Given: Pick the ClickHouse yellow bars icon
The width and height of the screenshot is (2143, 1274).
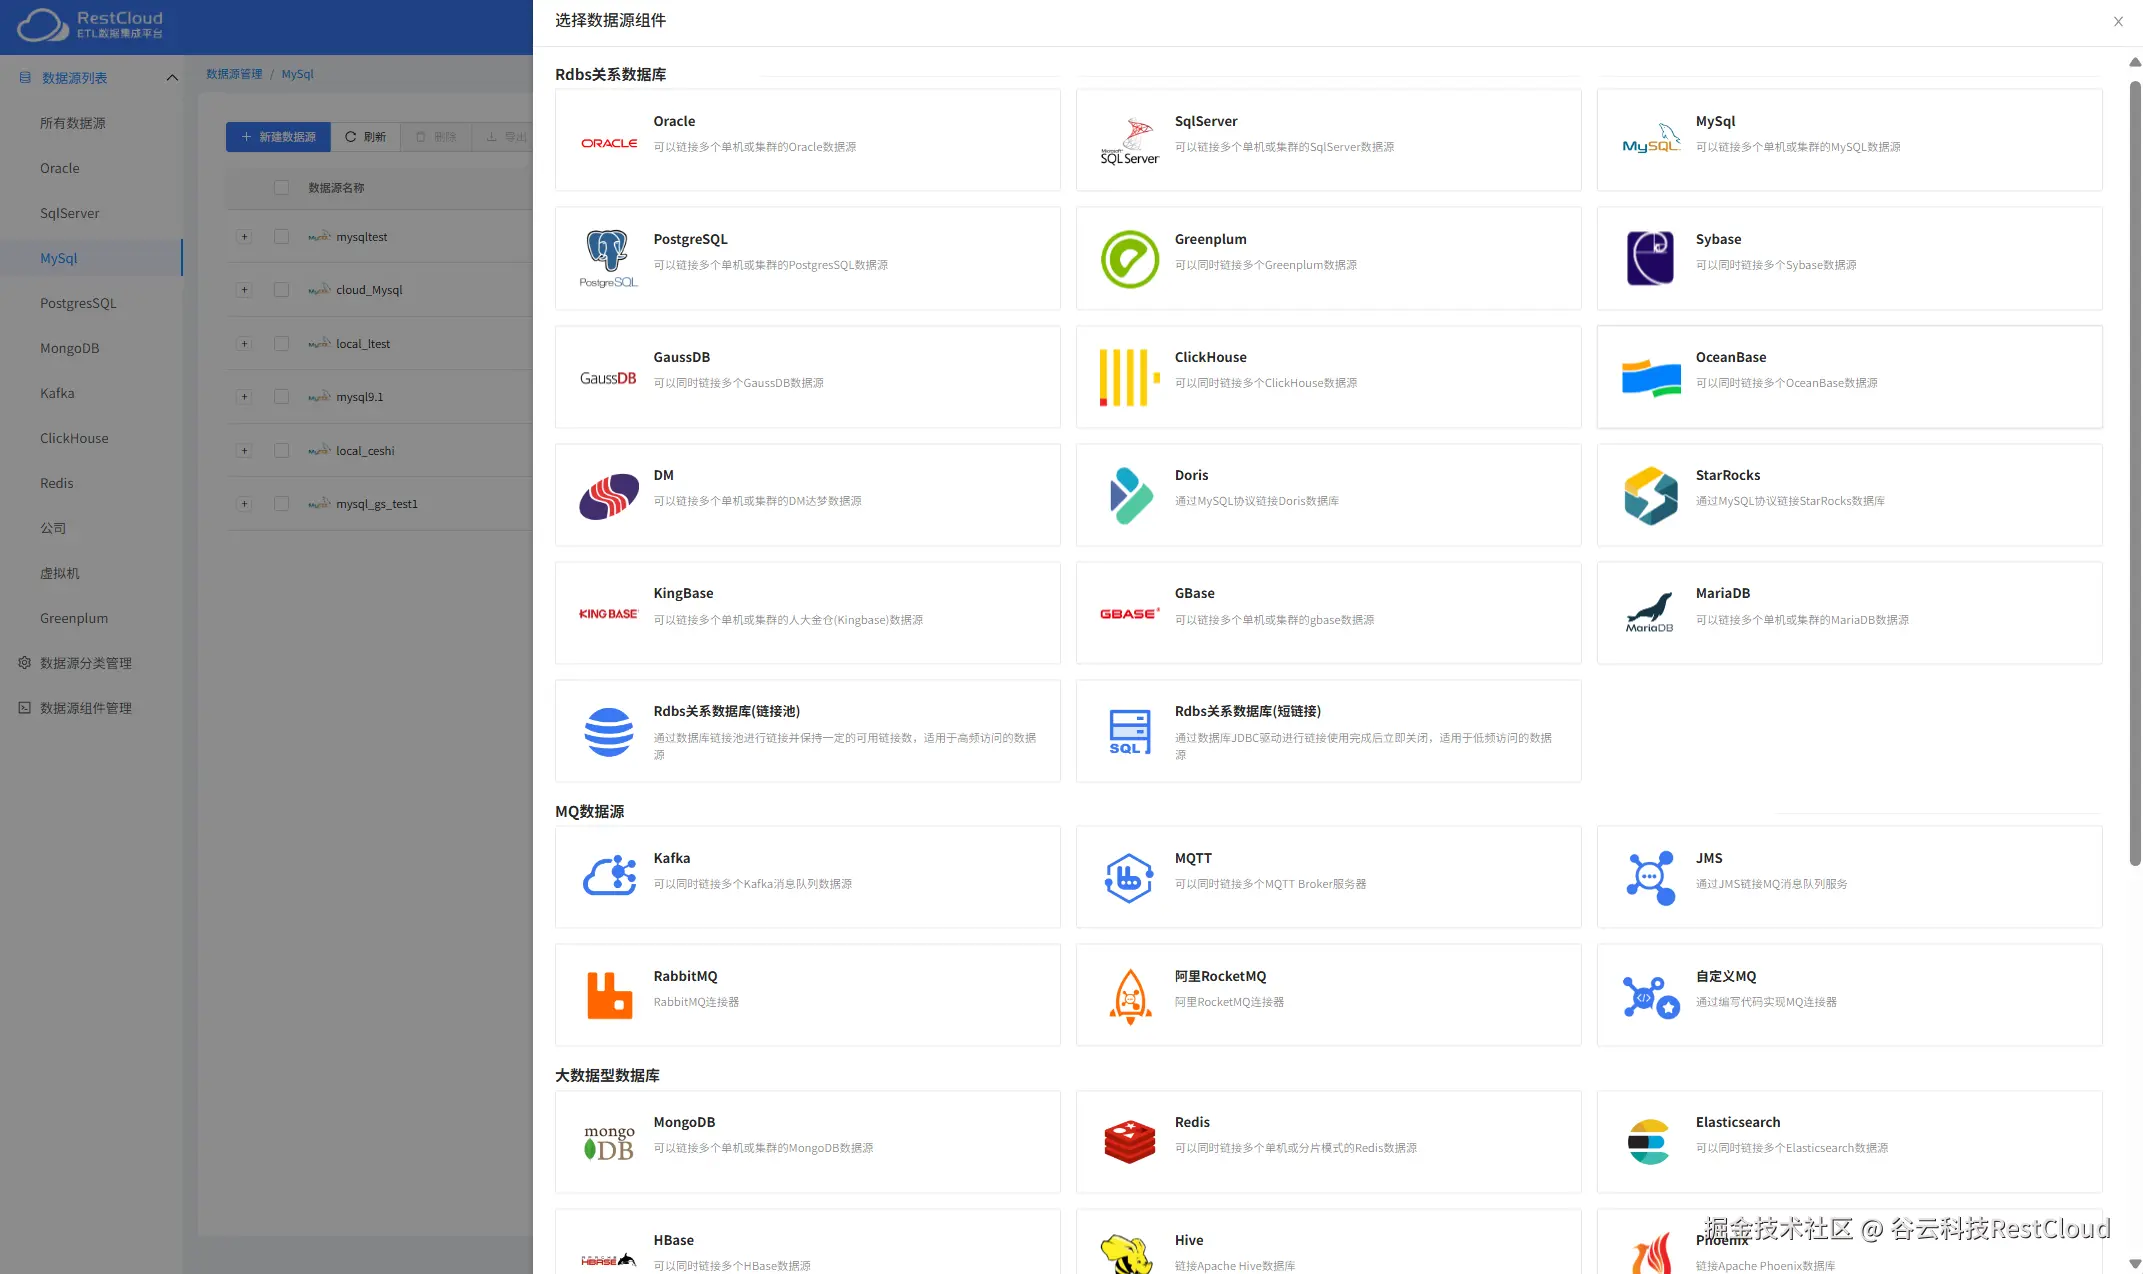Looking at the screenshot, I should click(x=1130, y=377).
